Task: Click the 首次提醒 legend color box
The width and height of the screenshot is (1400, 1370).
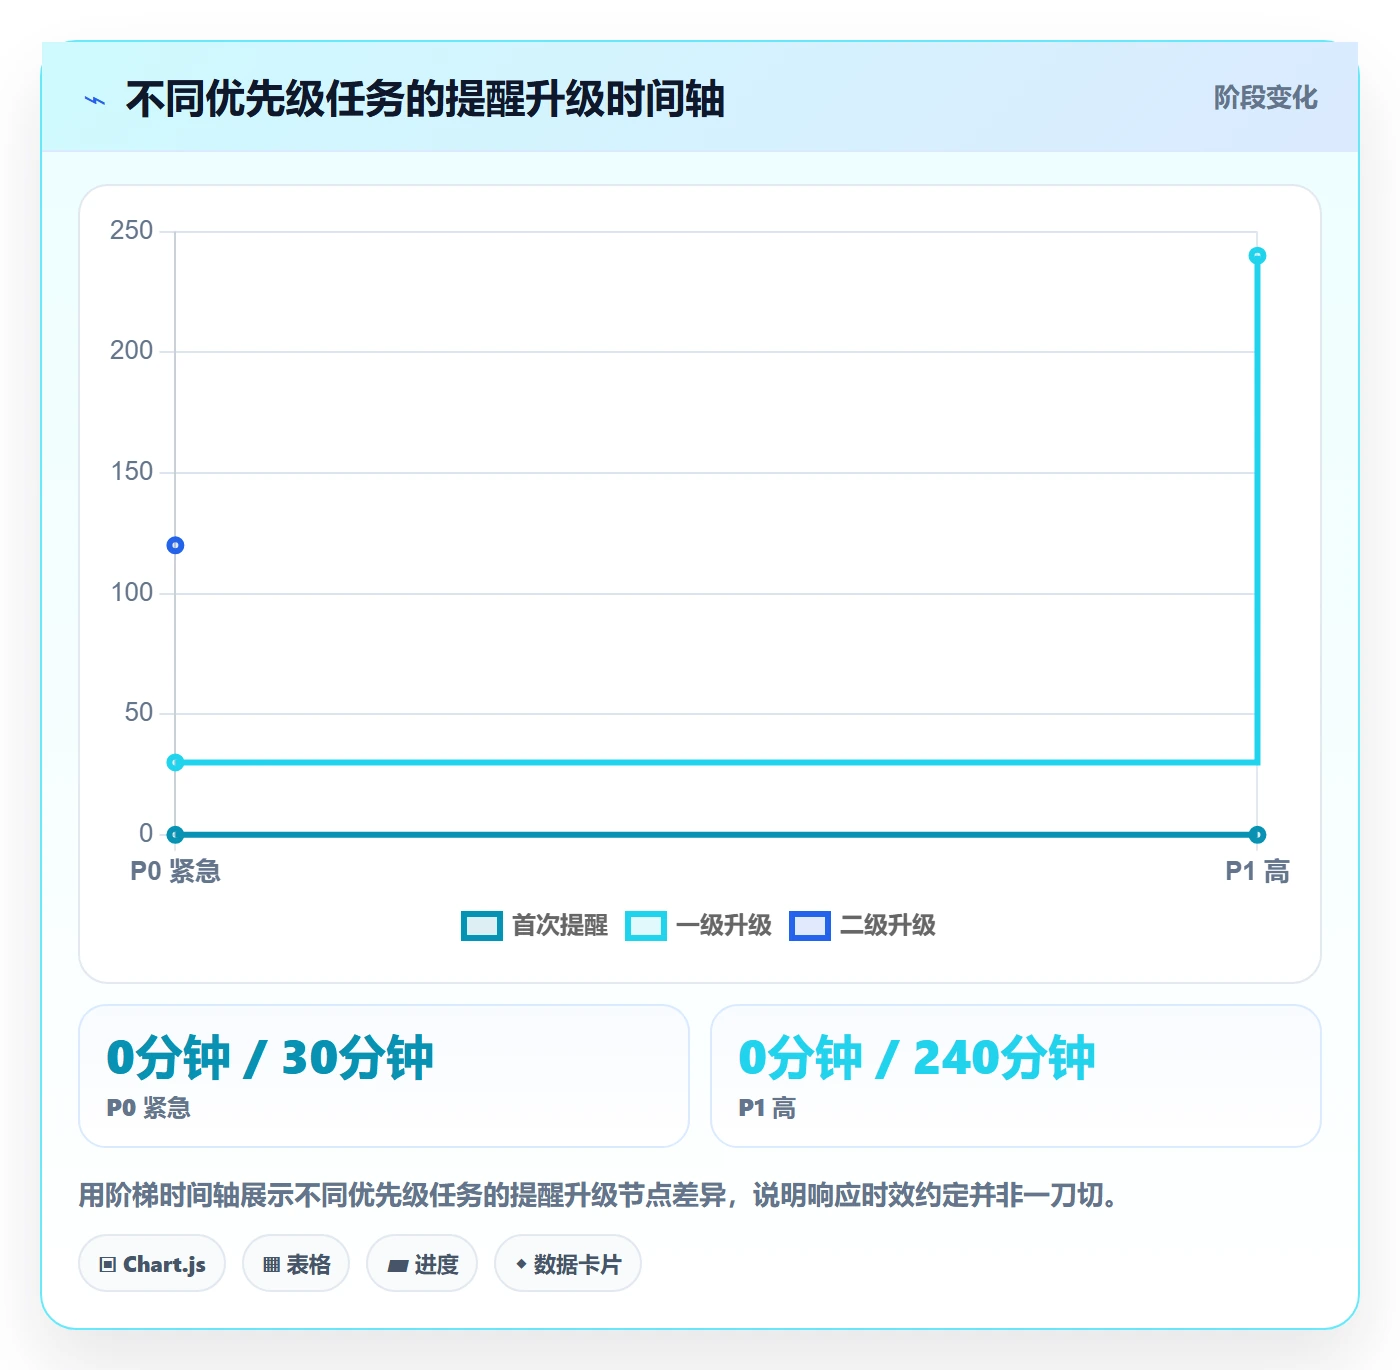Action: tap(481, 926)
